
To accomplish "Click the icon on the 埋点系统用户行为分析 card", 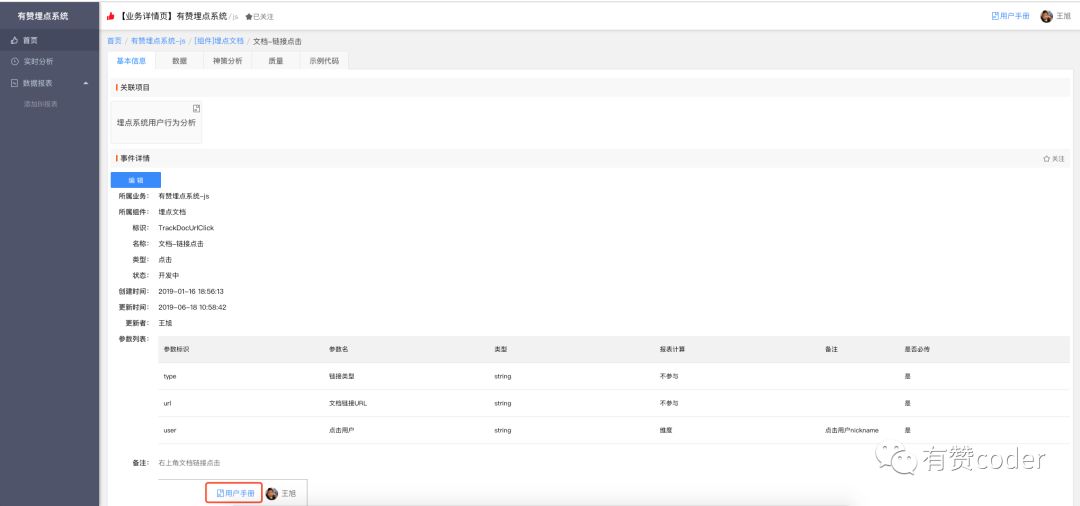I will coord(196,108).
